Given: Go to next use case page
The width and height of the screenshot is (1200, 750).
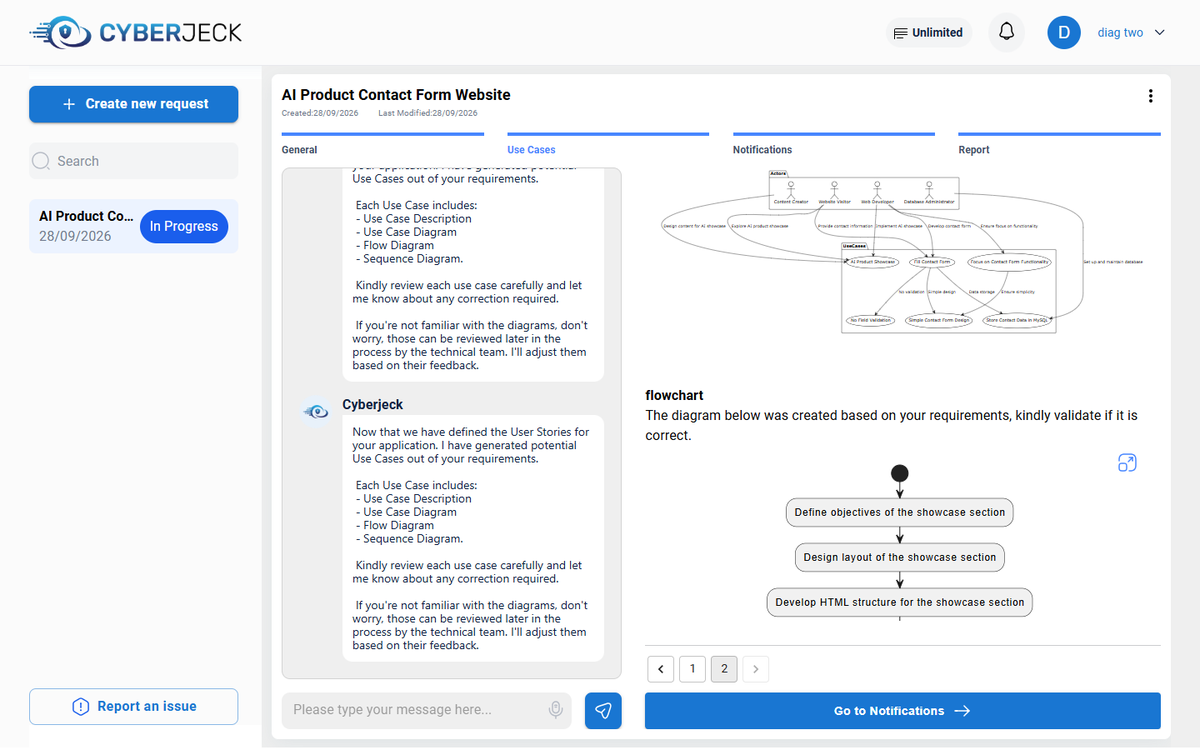Looking at the screenshot, I should pos(756,669).
